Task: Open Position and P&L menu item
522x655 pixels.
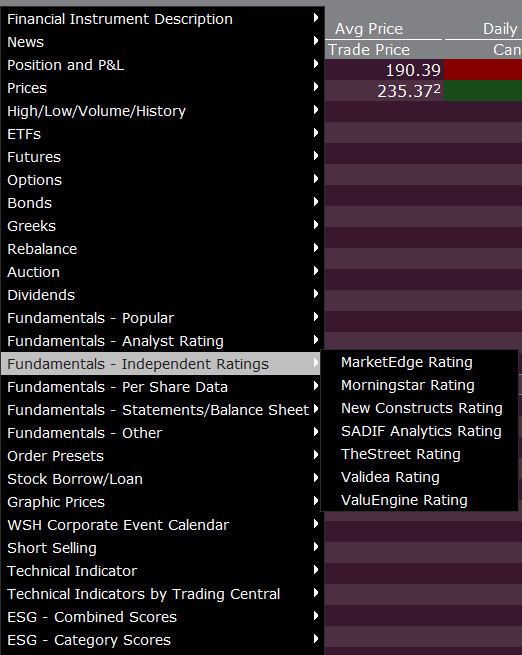Action: pos(162,65)
